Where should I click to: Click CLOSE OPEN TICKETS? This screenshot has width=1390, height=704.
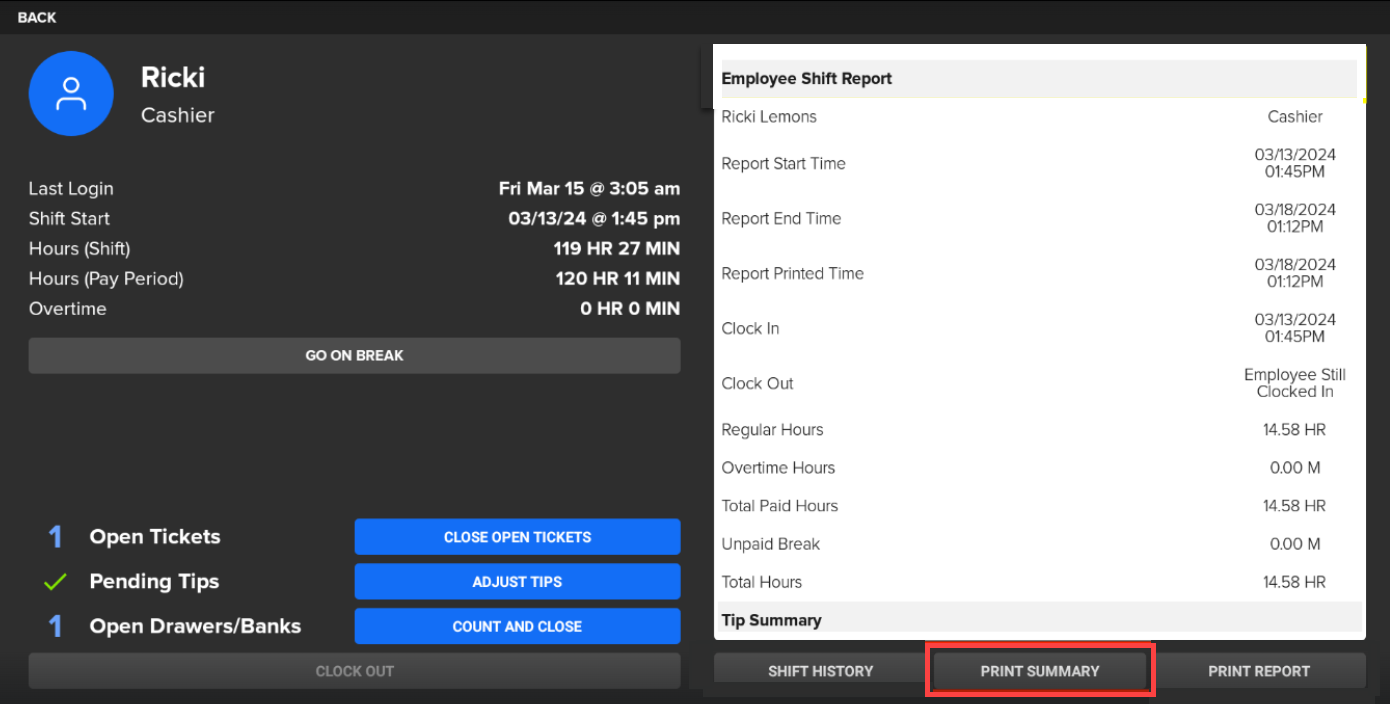coord(517,537)
